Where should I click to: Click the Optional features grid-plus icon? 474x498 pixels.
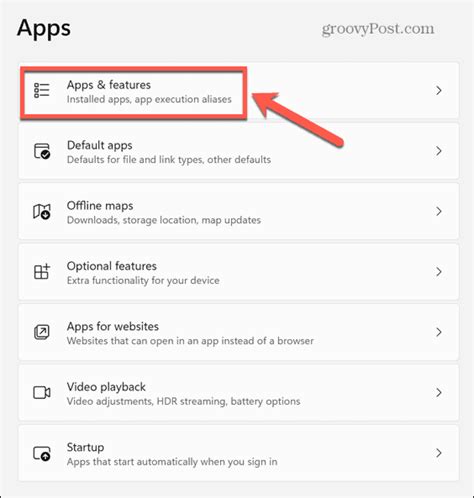[x=42, y=272]
